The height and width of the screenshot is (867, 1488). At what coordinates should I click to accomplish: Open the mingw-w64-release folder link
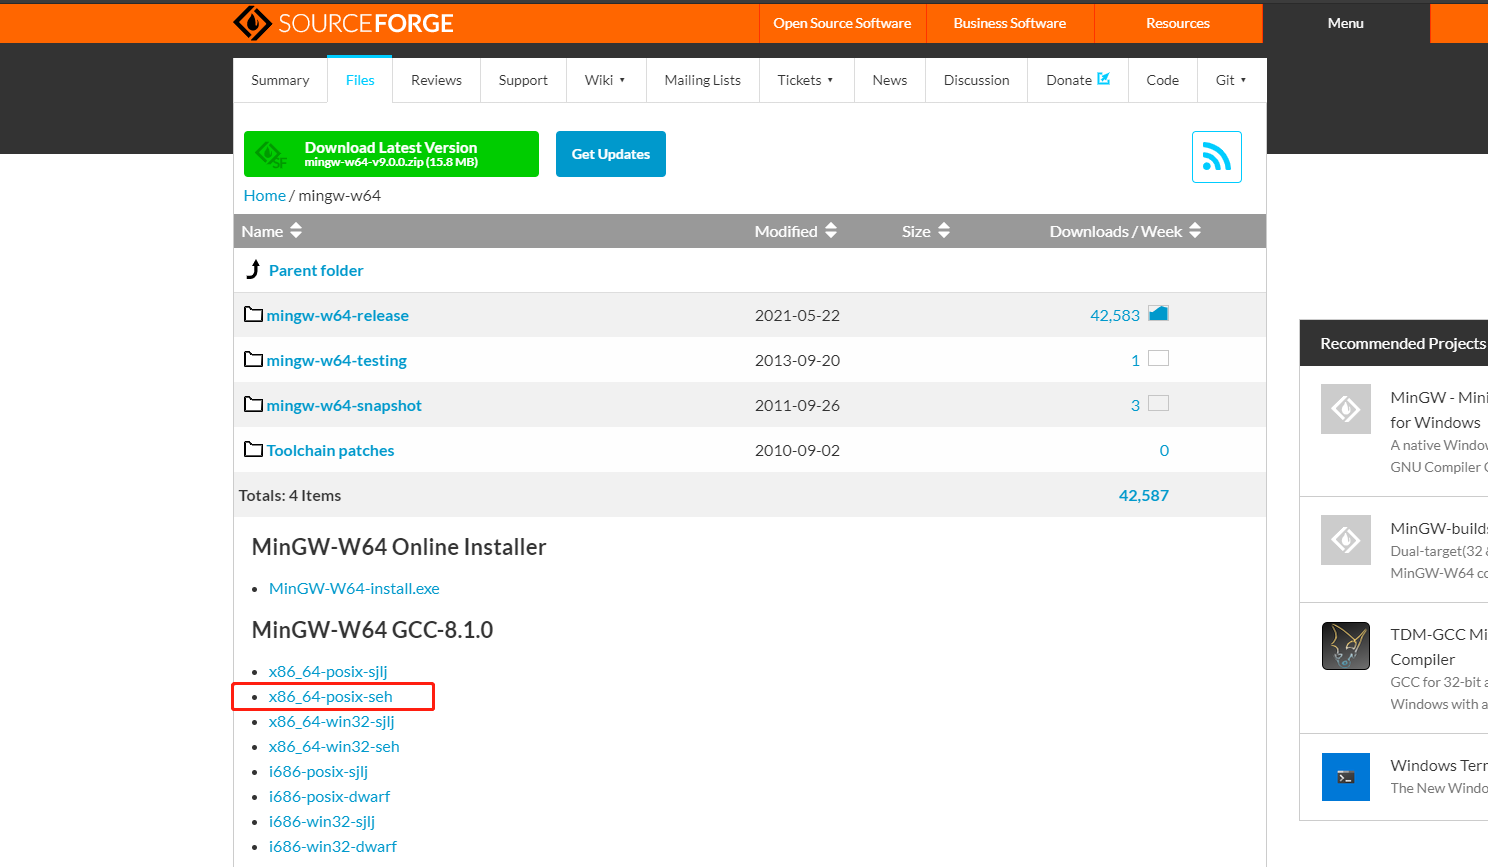click(x=338, y=315)
